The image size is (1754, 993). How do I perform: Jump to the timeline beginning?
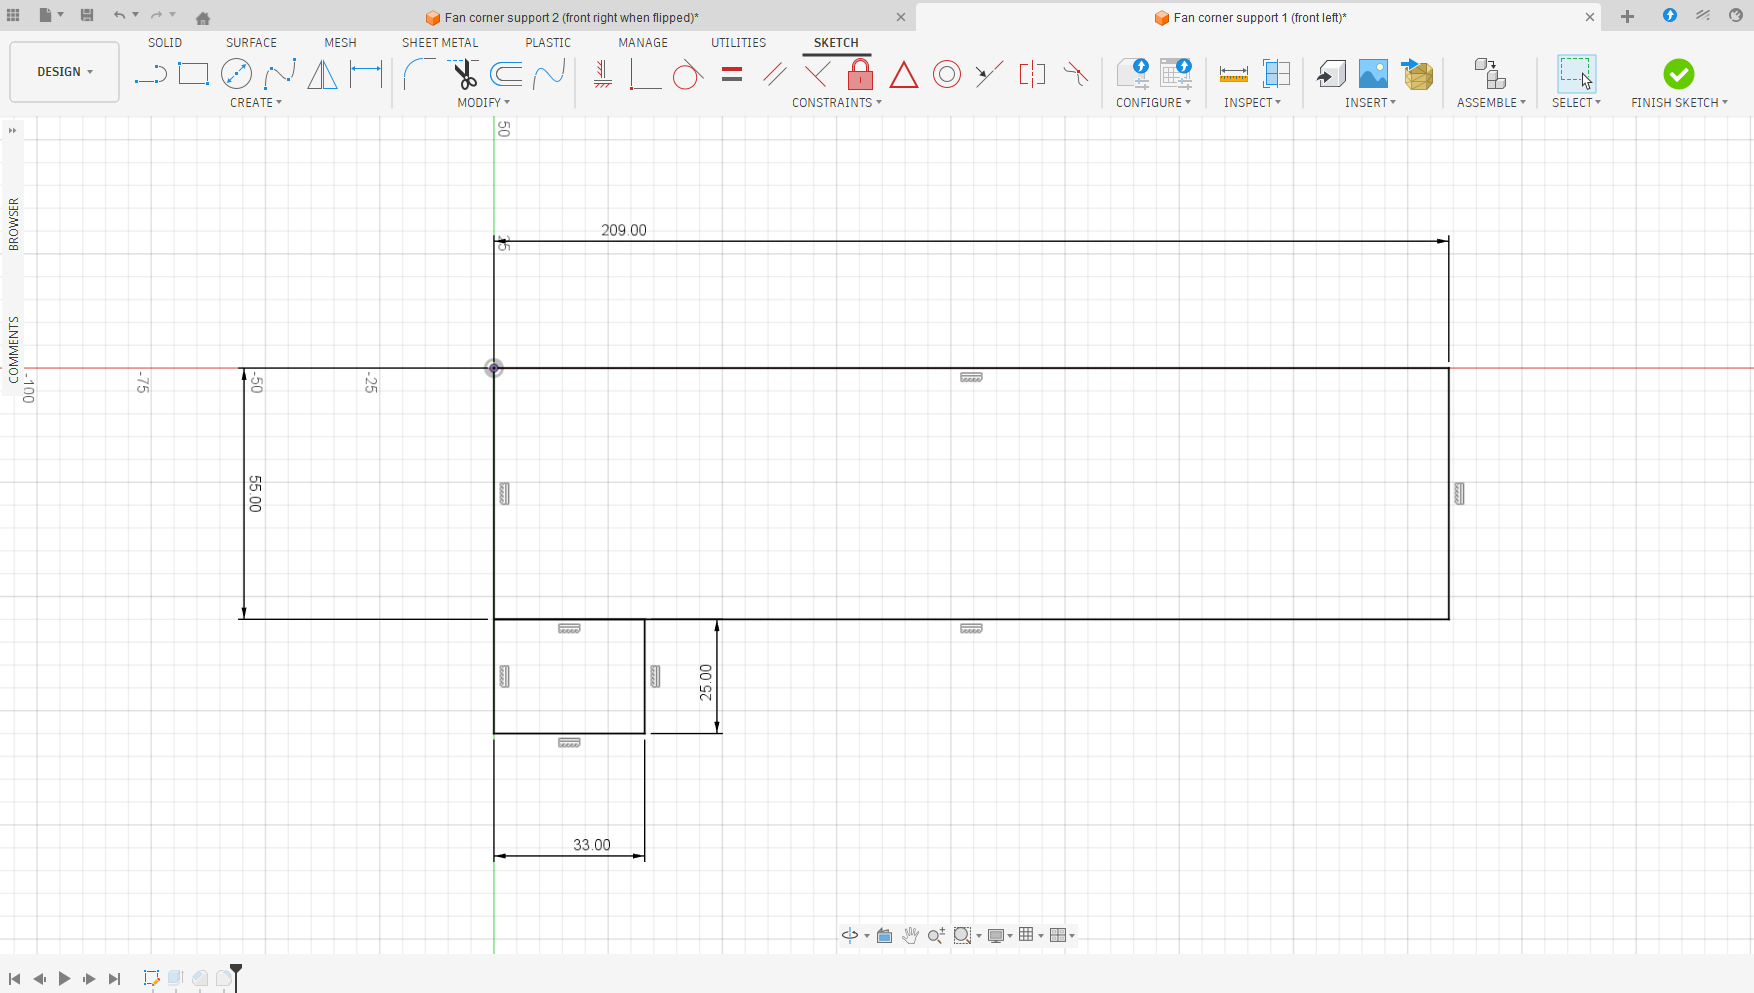click(15, 979)
